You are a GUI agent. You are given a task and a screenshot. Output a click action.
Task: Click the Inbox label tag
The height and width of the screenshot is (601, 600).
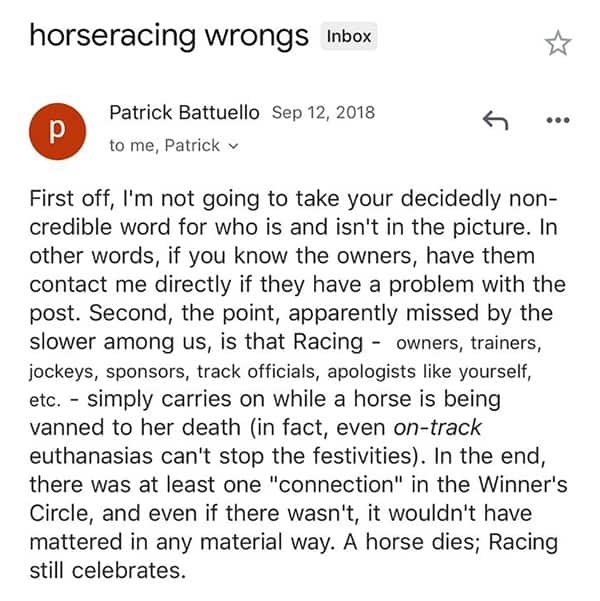[348, 37]
